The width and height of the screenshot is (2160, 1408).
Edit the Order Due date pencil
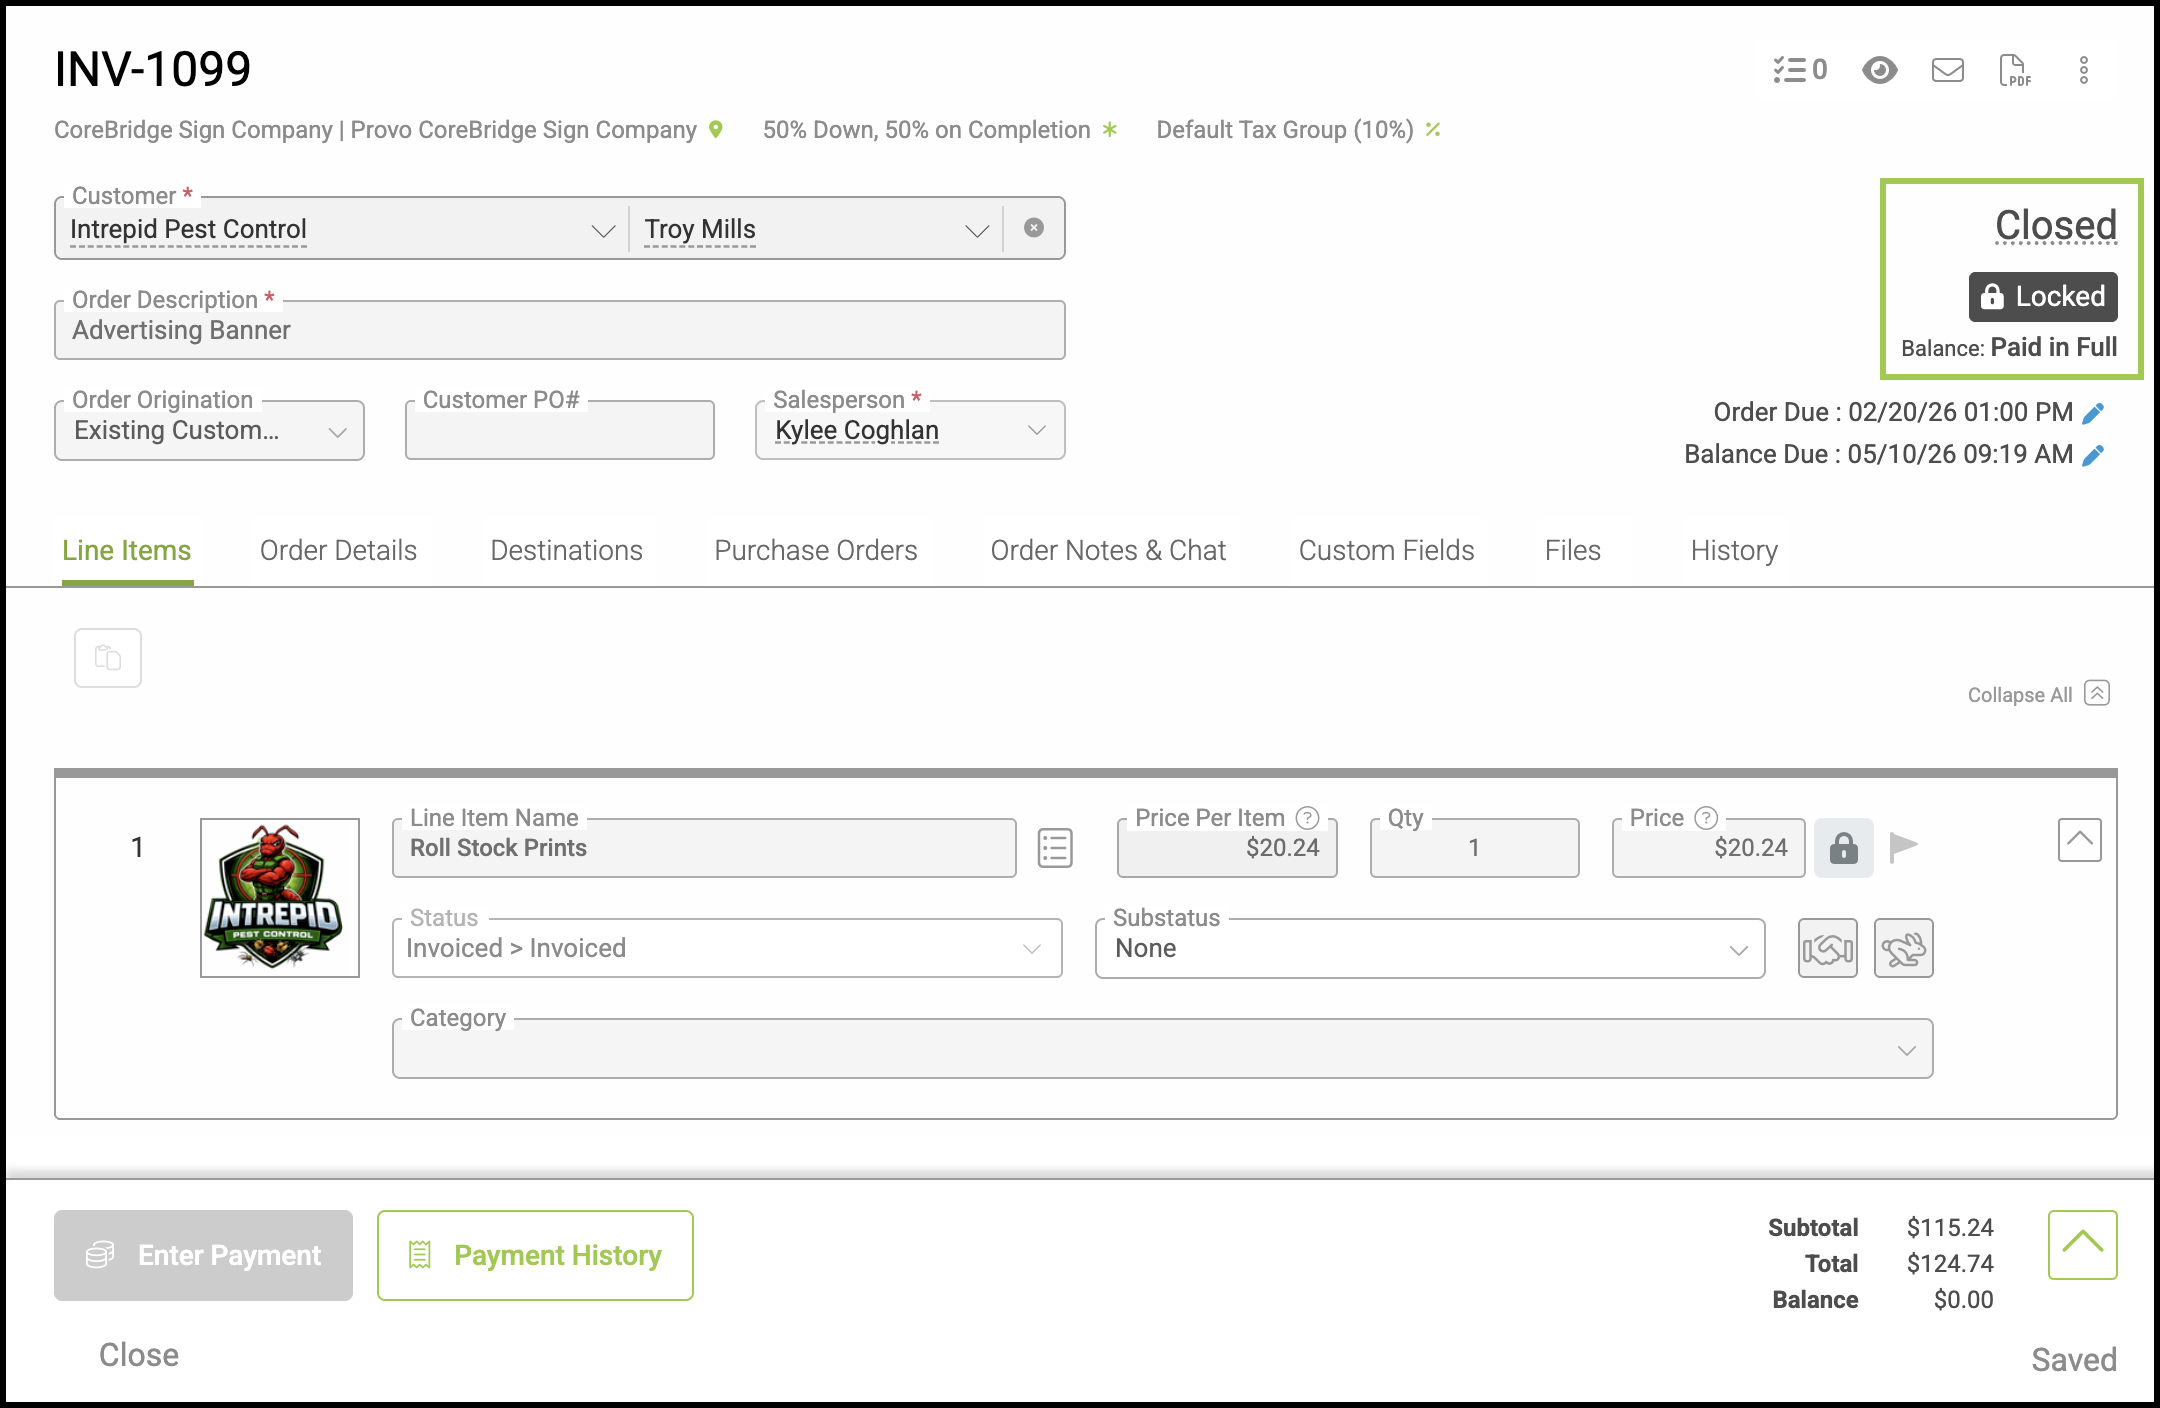pyautogui.click(x=2093, y=413)
